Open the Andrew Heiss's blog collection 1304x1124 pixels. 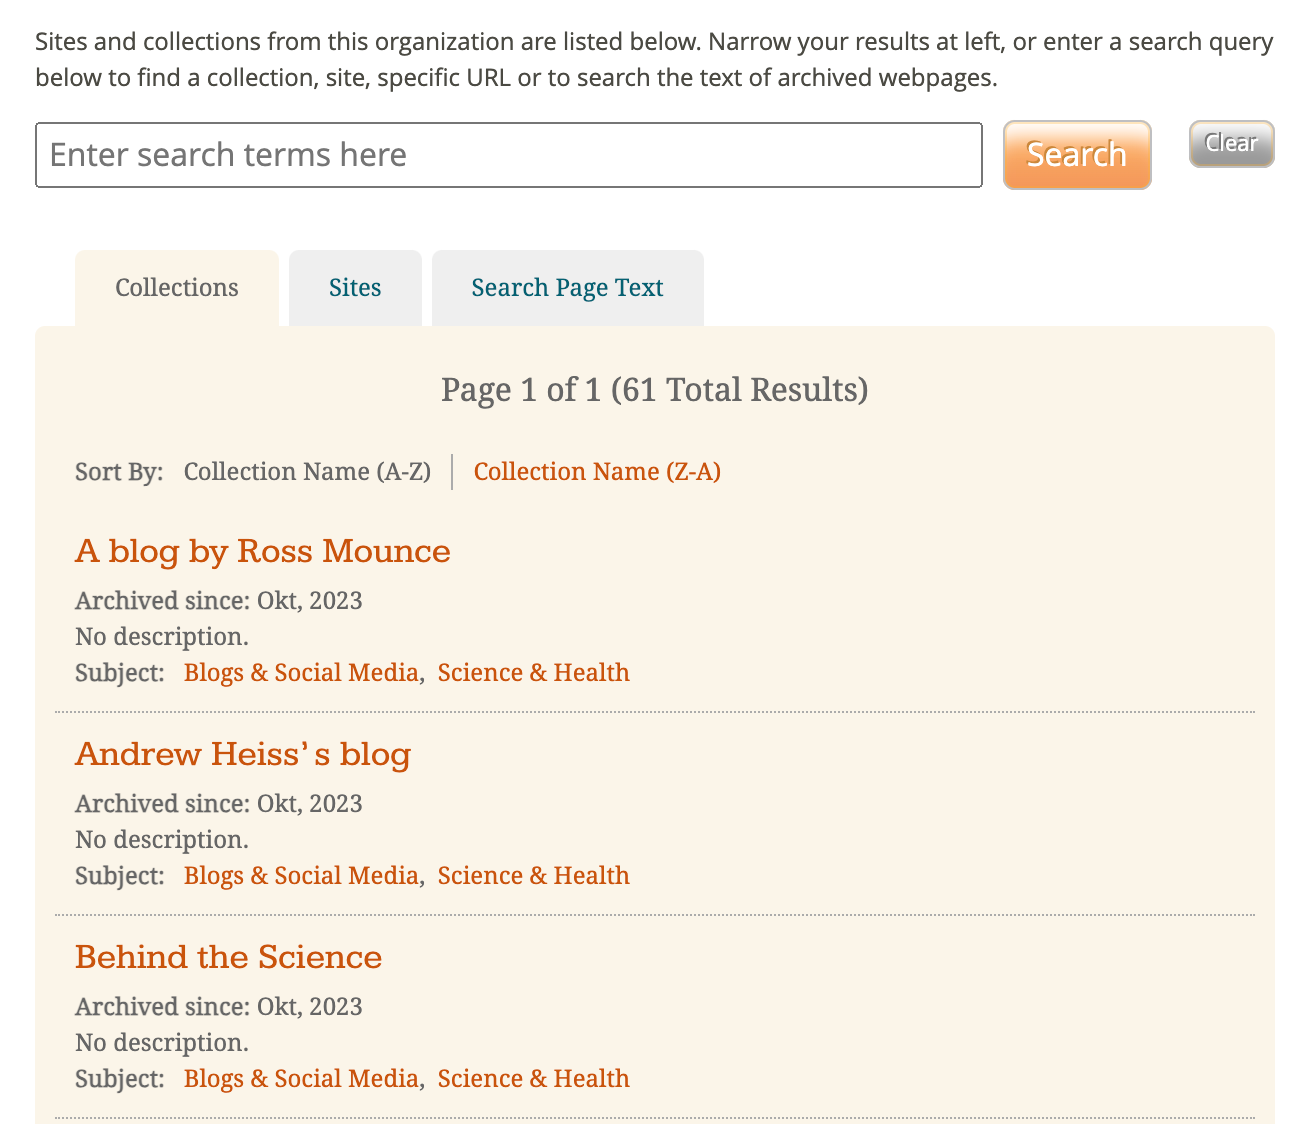(x=243, y=755)
